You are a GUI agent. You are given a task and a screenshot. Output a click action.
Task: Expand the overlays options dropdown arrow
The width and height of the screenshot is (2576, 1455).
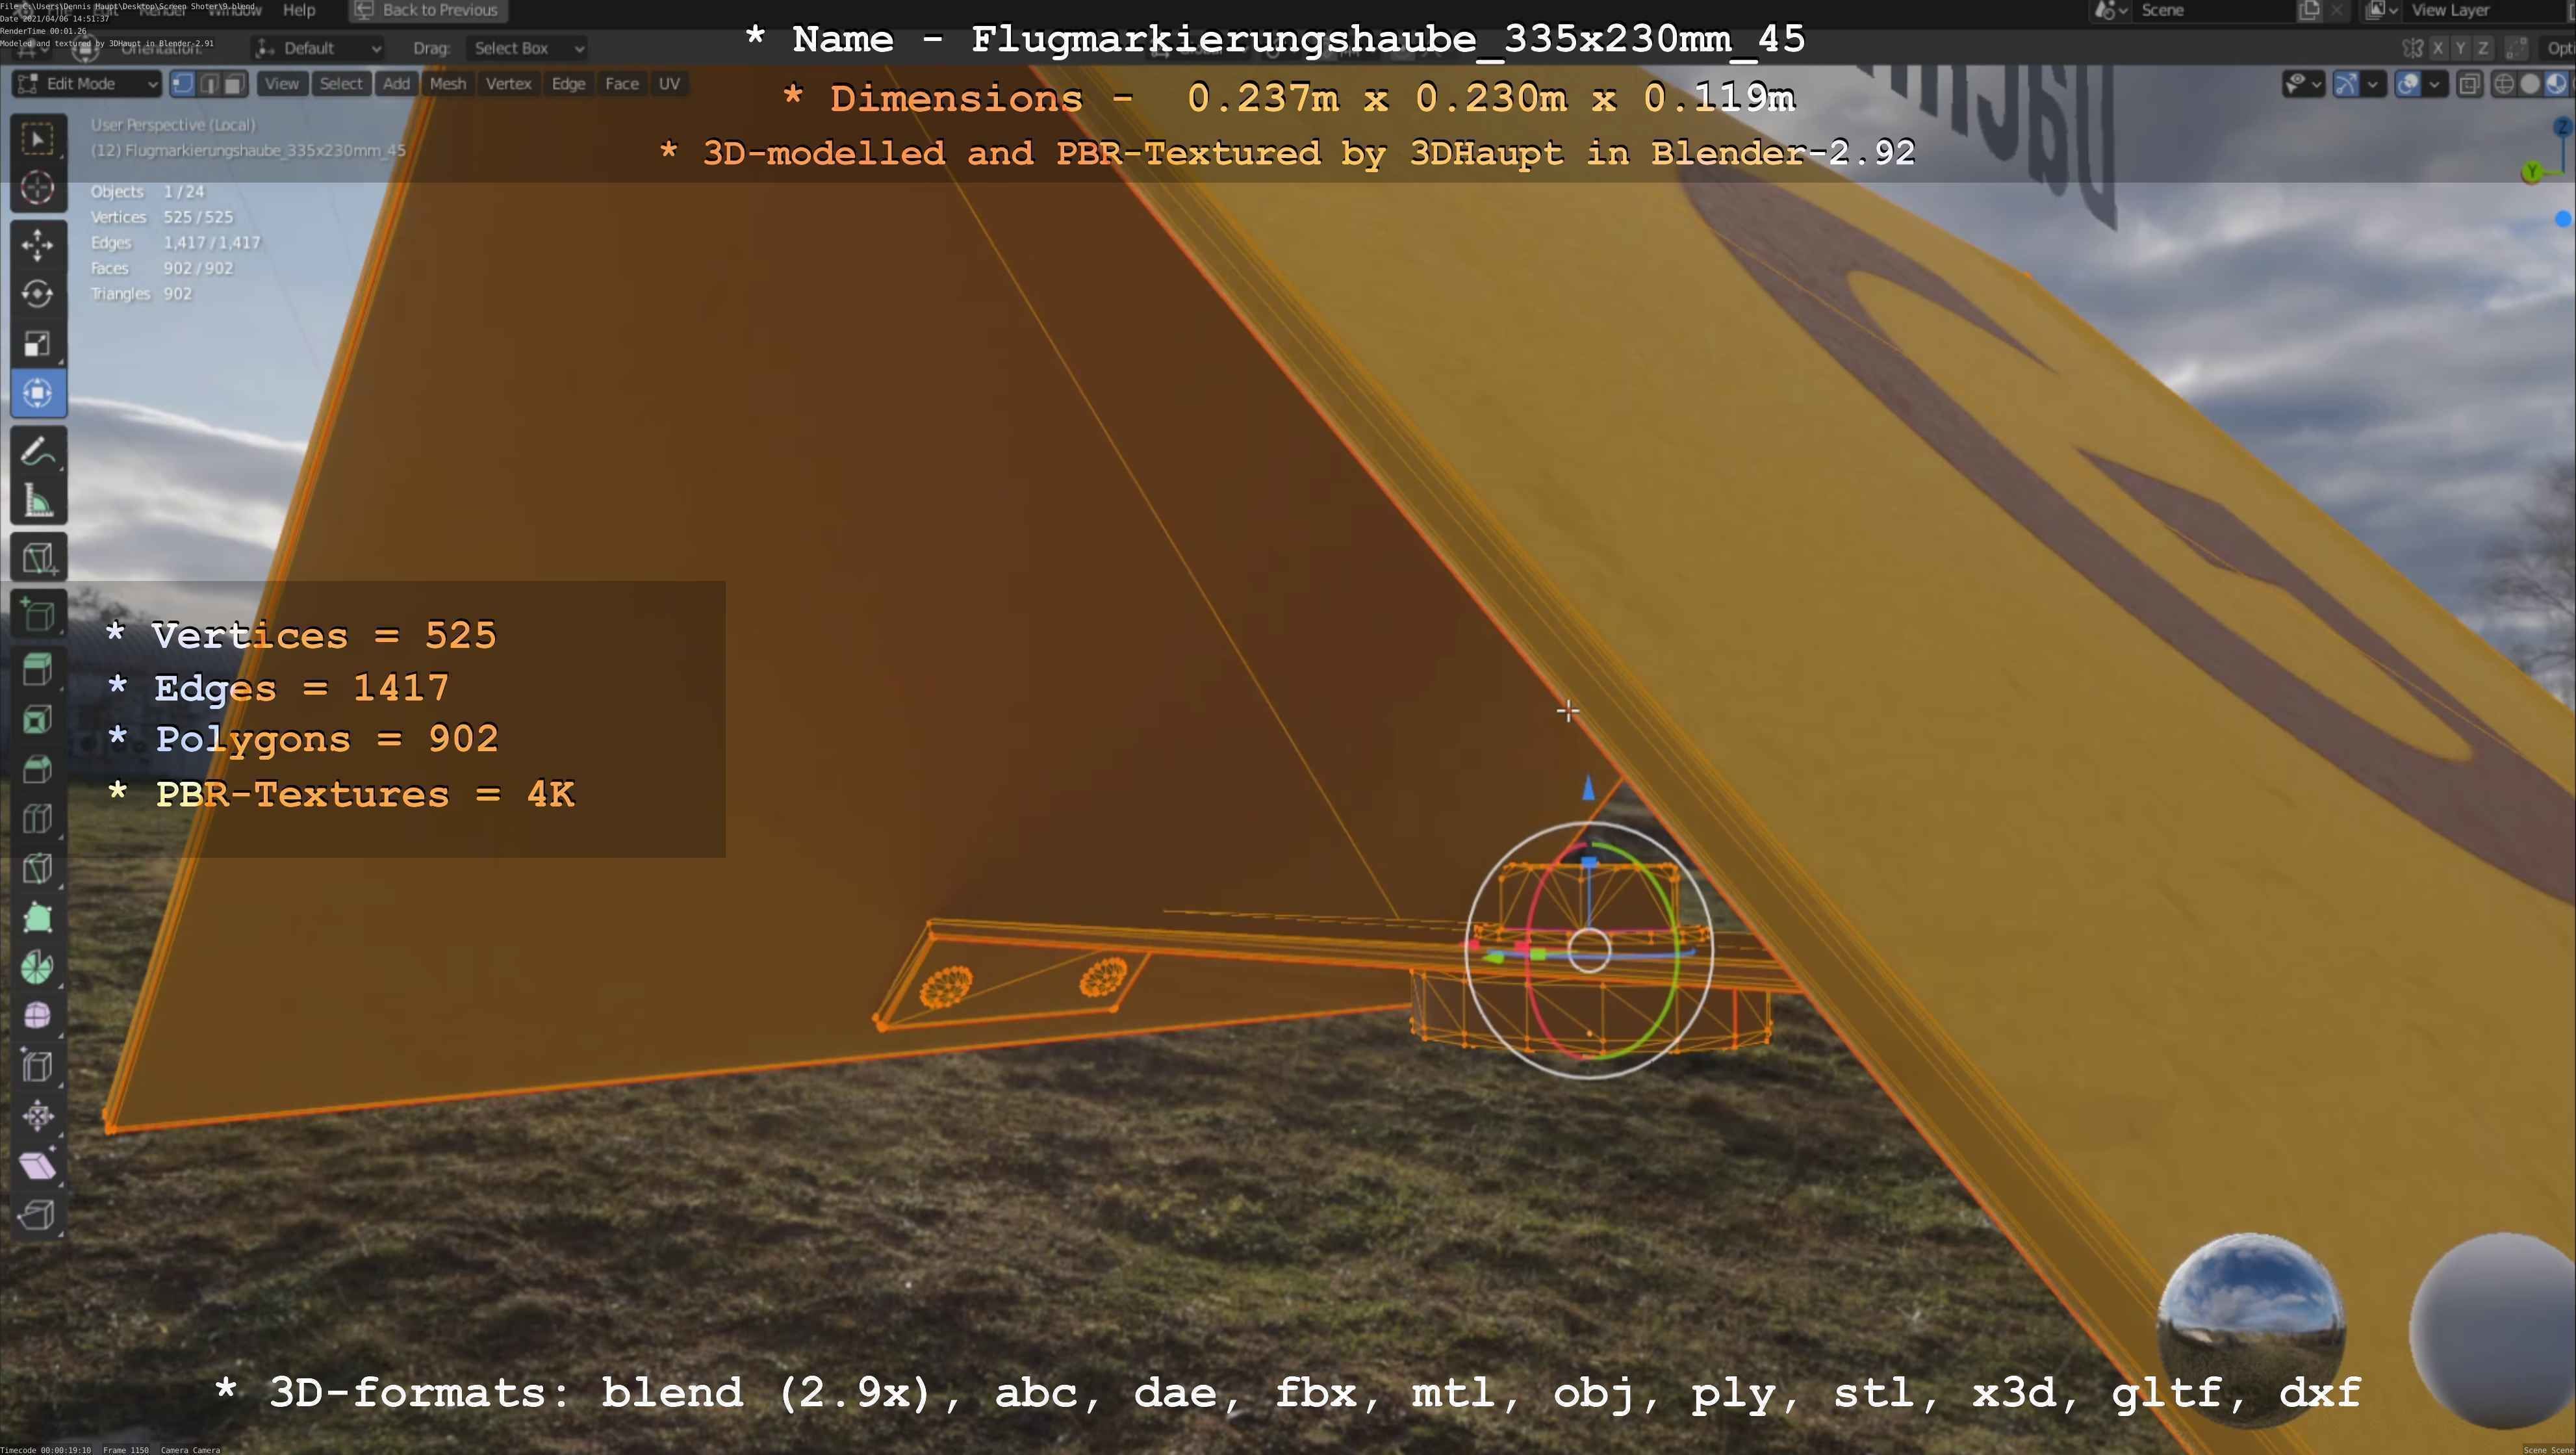tap(2434, 84)
